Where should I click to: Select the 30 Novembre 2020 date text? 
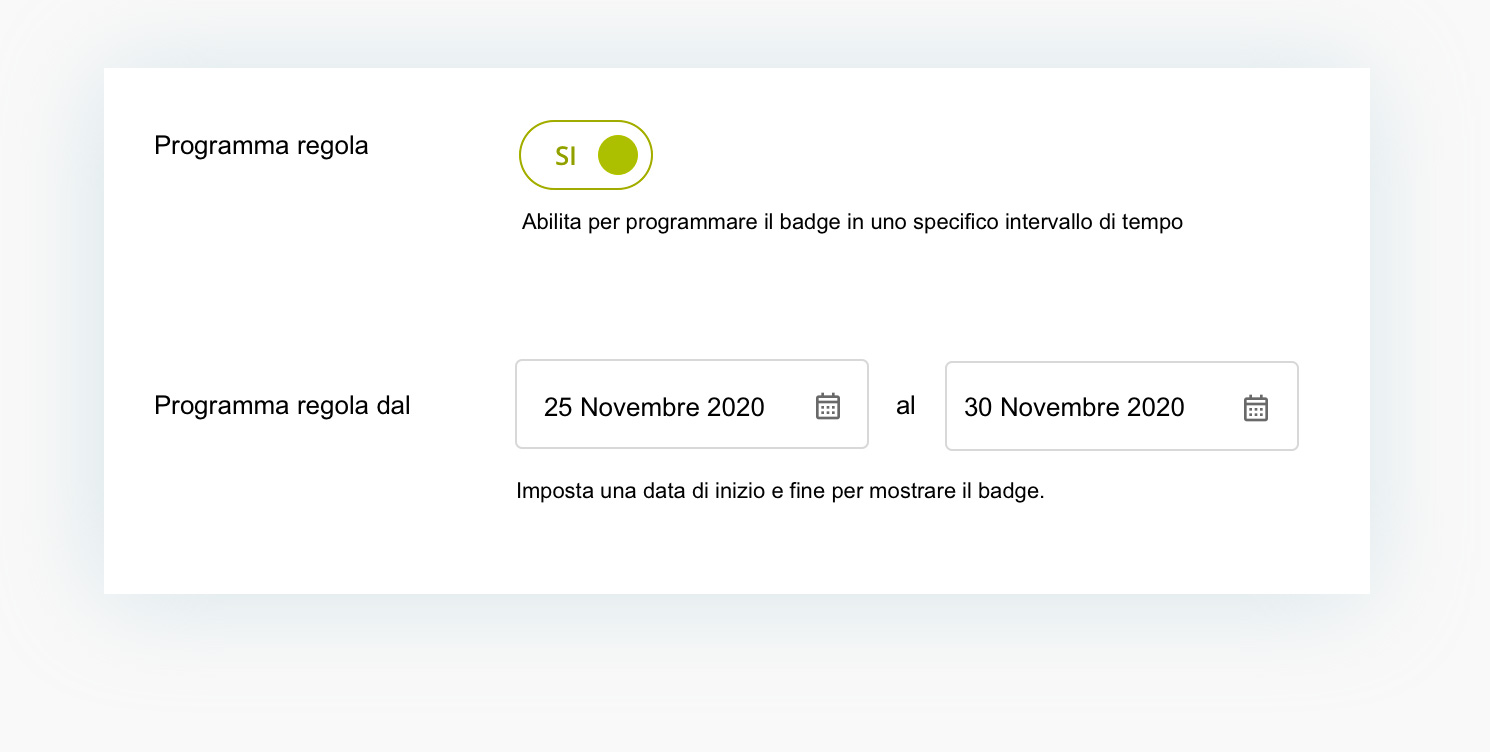coord(1074,407)
